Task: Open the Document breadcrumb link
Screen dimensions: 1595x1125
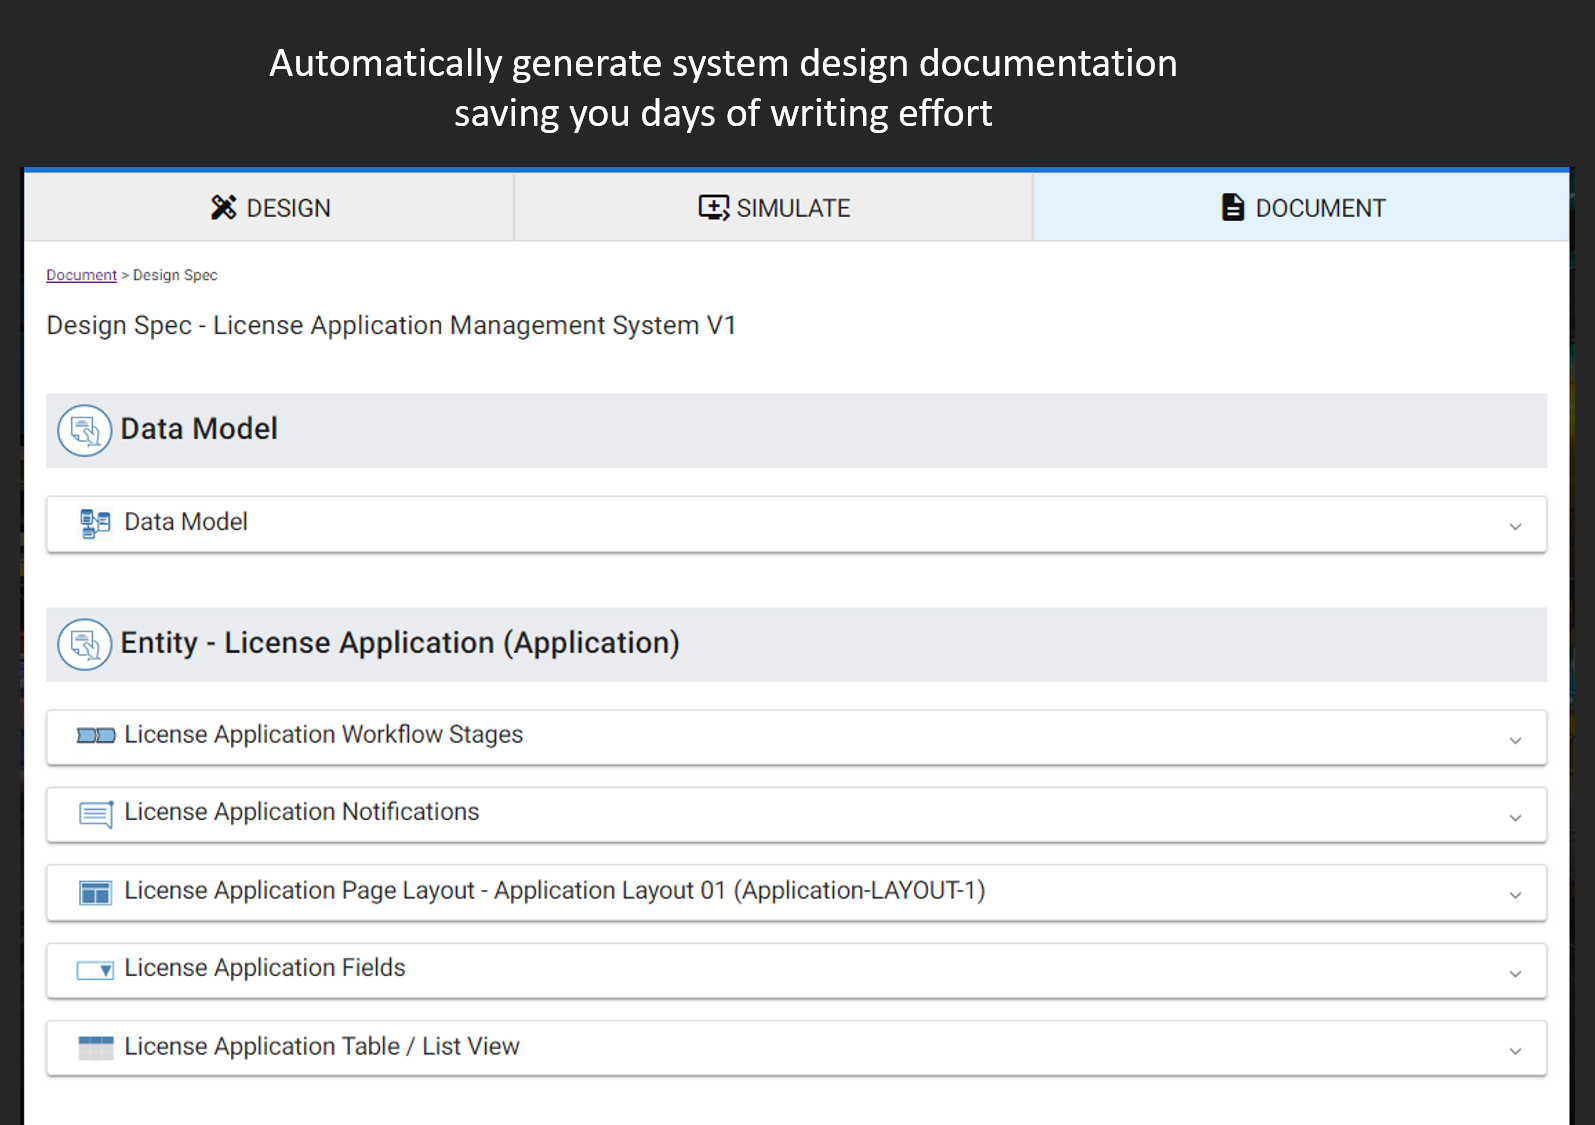Action: pos(81,275)
